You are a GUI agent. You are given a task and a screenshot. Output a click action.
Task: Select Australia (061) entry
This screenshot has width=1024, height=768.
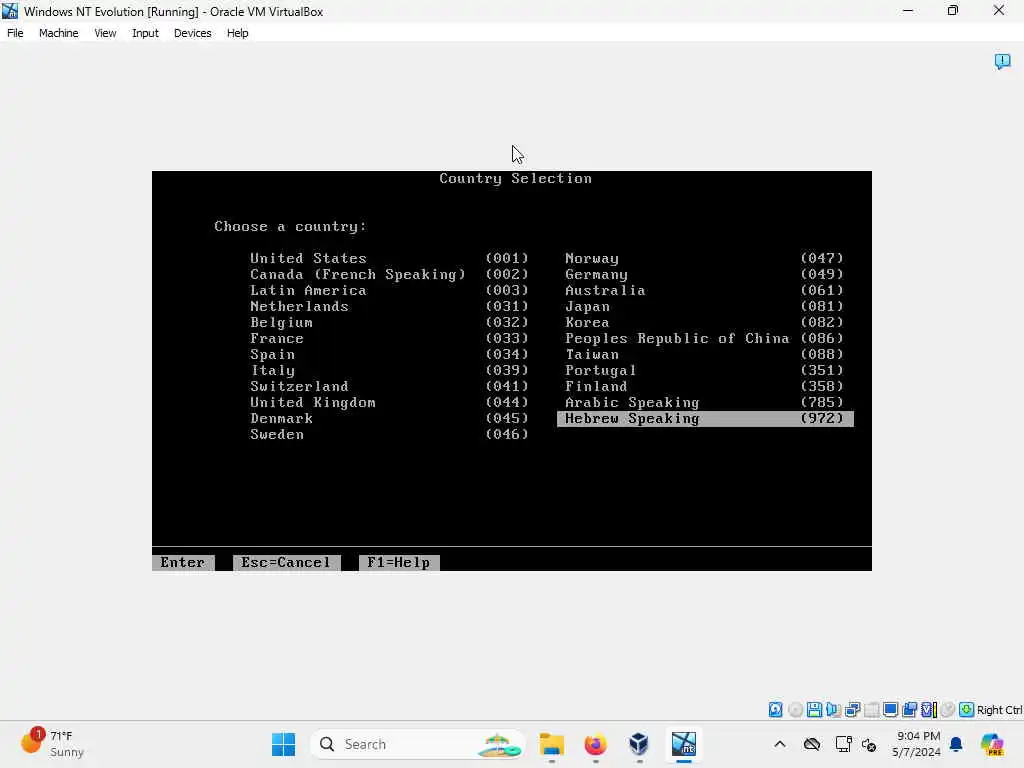click(x=704, y=291)
